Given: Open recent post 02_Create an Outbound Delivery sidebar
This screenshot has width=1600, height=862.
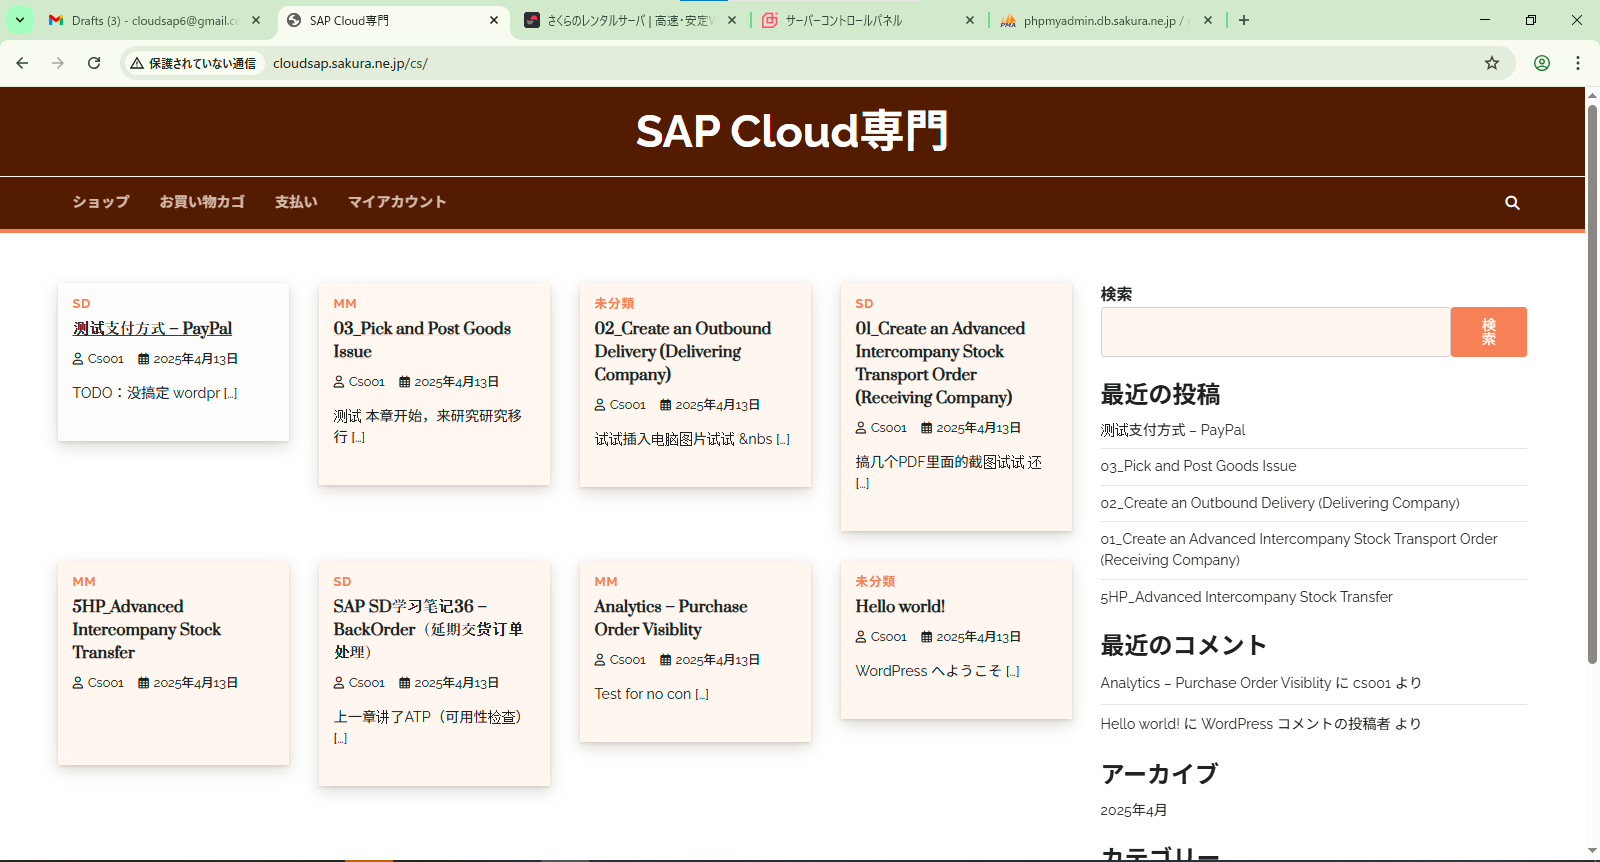Looking at the screenshot, I should [1280, 503].
